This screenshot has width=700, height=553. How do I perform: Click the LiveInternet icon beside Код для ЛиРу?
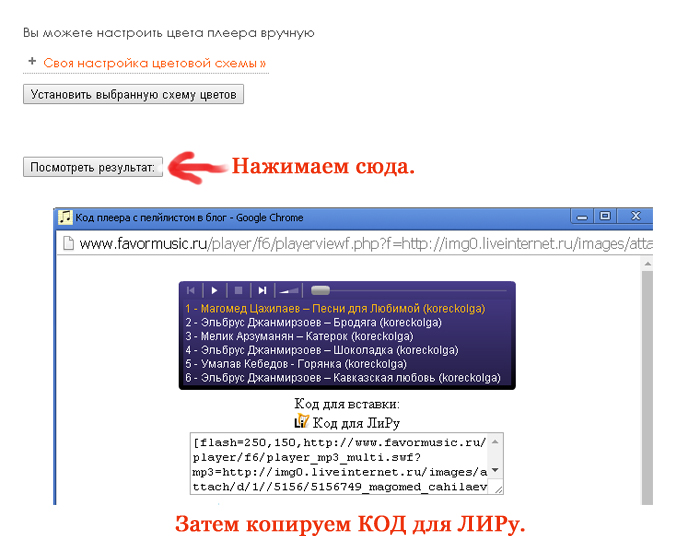(302, 421)
